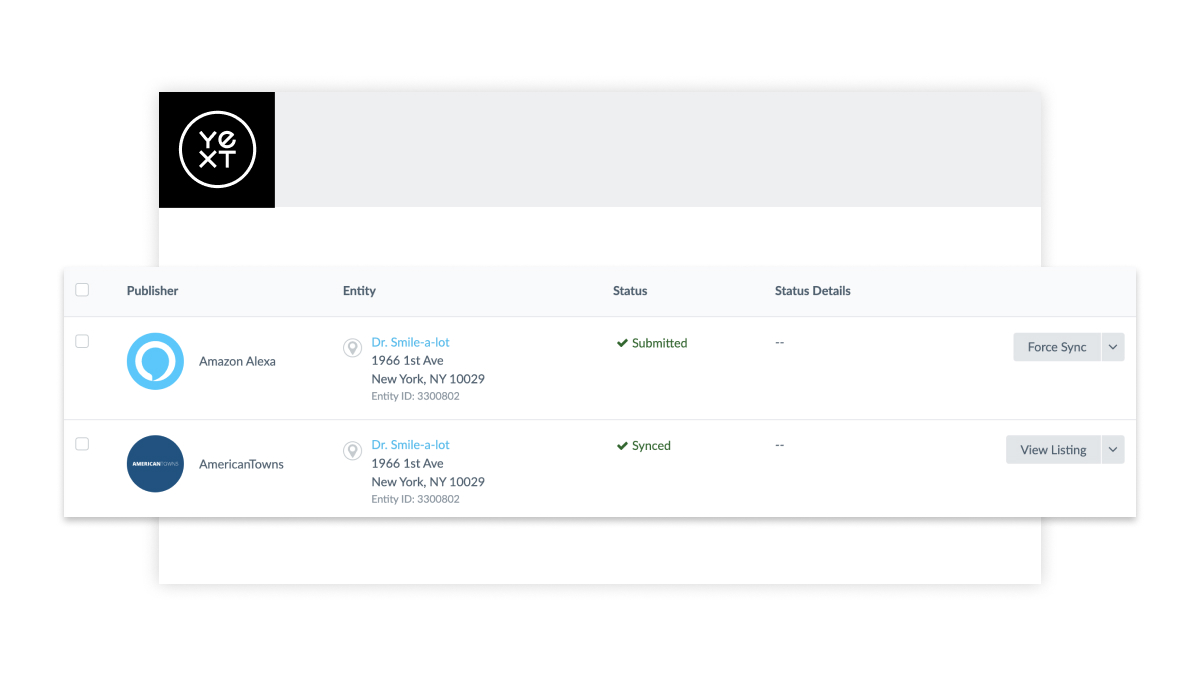The height and width of the screenshot is (675, 1200).
Task: Click the Publisher column header
Action: pyautogui.click(x=152, y=291)
